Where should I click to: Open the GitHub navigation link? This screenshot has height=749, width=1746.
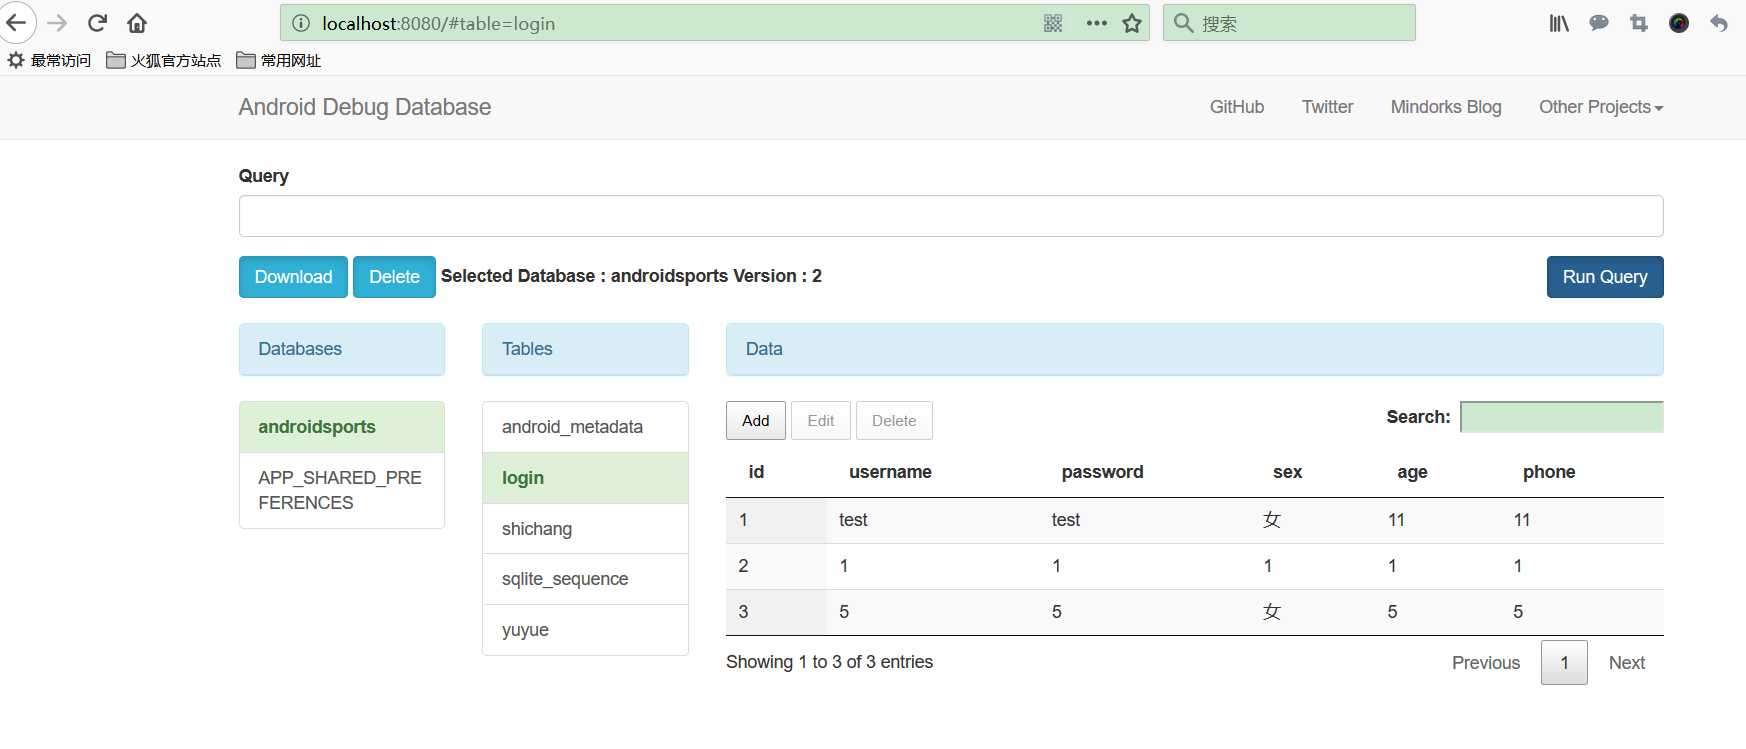click(x=1237, y=107)
